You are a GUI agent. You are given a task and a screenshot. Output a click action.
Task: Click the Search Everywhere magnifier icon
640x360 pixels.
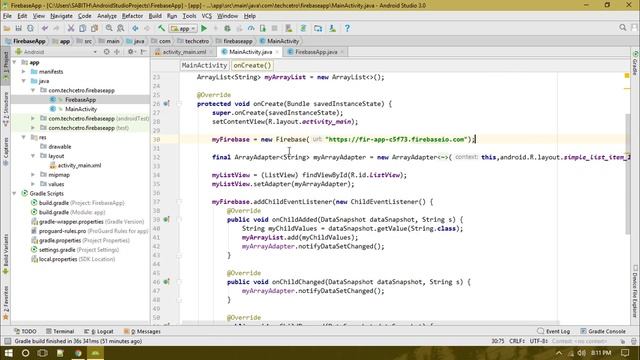622,28
